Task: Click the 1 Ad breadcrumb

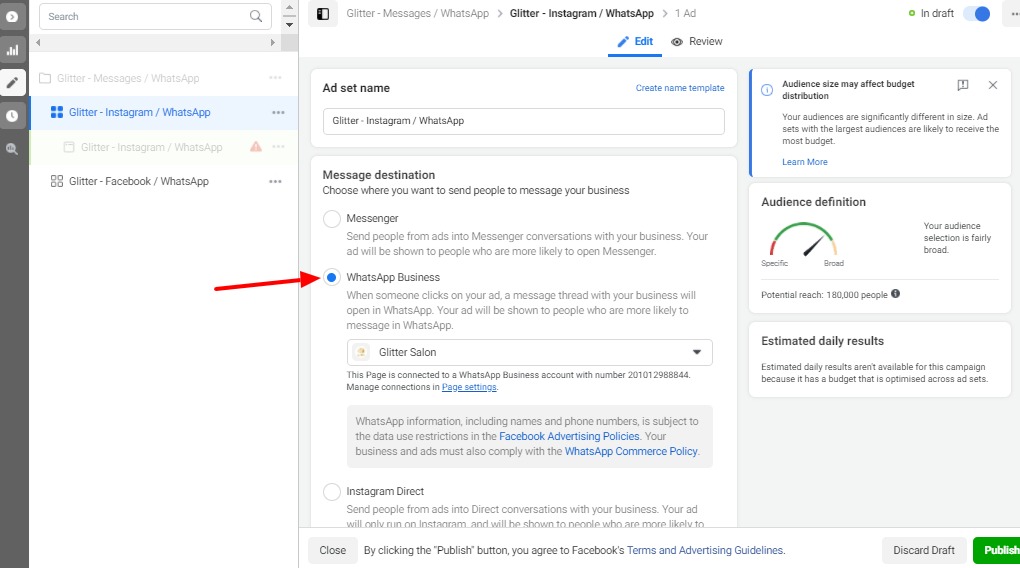Action: point(685,14)
